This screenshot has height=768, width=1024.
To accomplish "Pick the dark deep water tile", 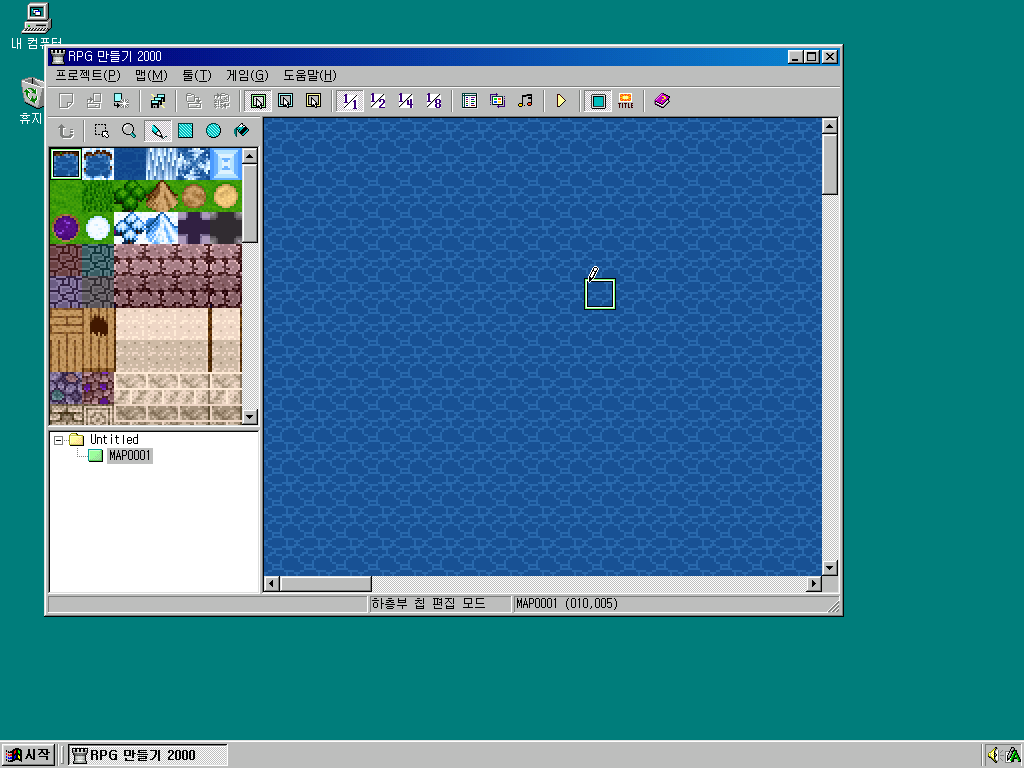I will [130, 164].
